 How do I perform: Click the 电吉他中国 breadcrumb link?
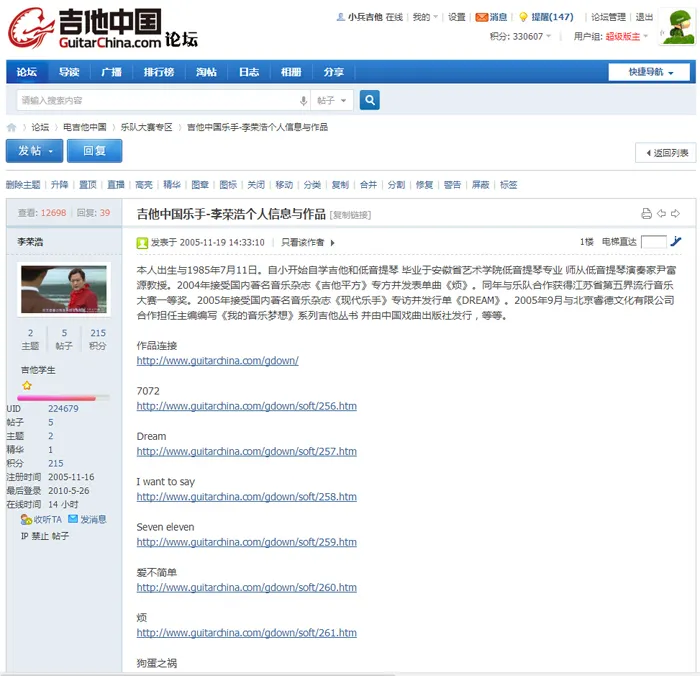[85, 127]
